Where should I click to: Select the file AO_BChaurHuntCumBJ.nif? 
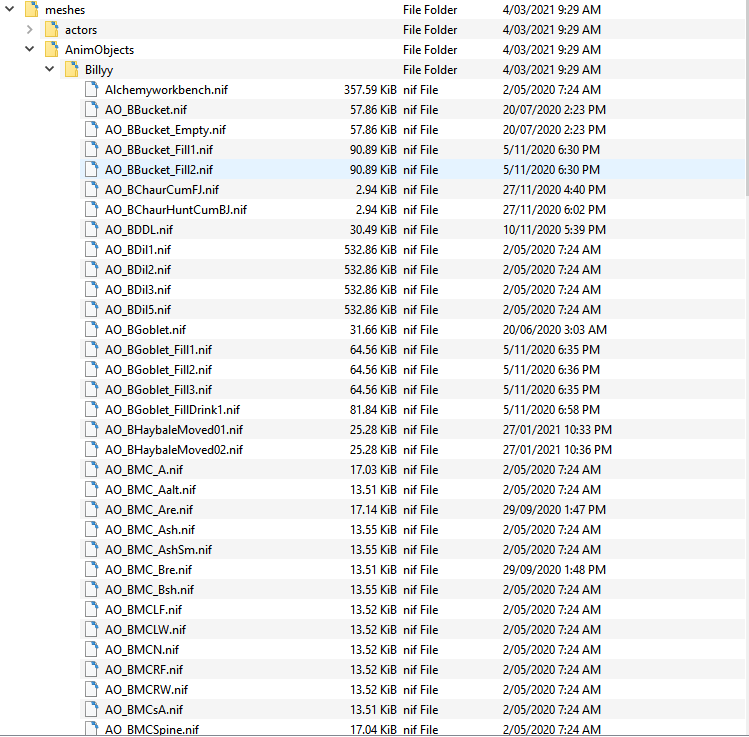tap(176, 210)
